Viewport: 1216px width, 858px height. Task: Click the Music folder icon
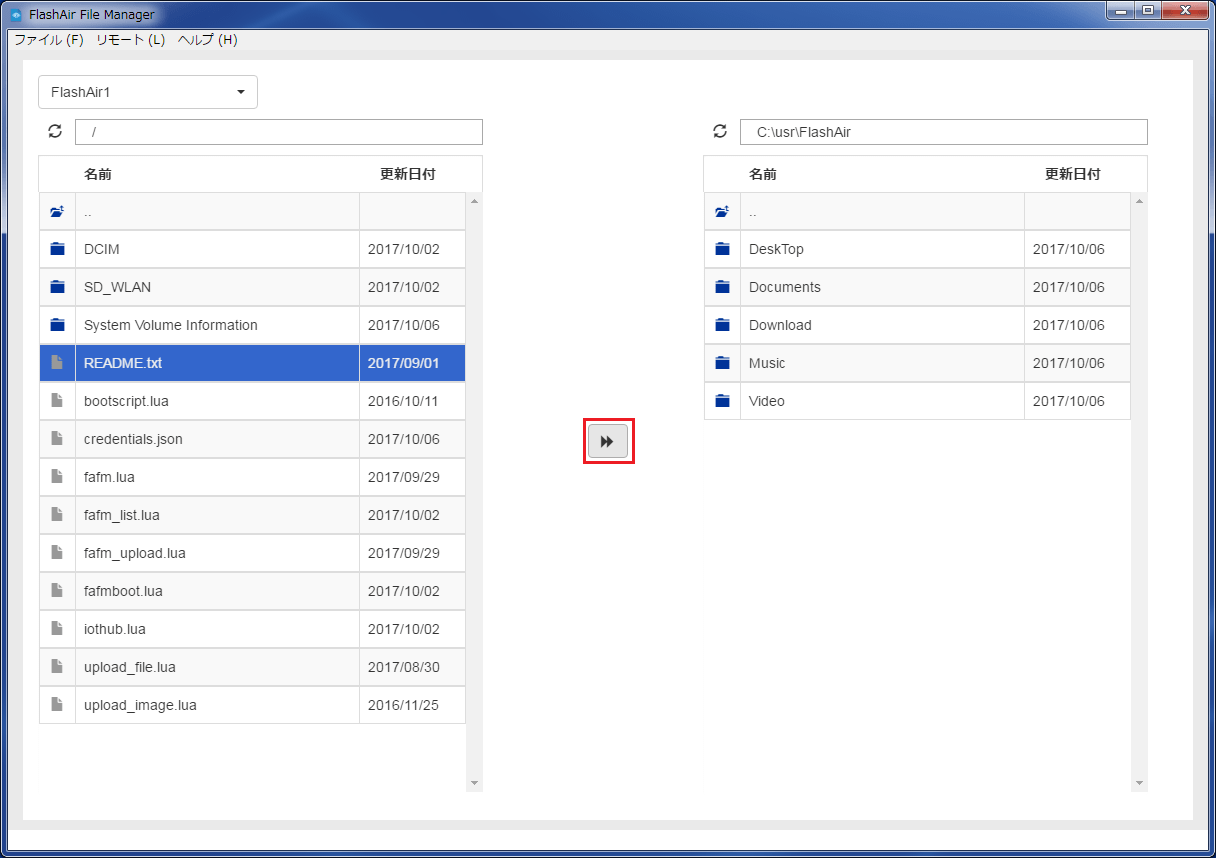click(x=722, y=363)
